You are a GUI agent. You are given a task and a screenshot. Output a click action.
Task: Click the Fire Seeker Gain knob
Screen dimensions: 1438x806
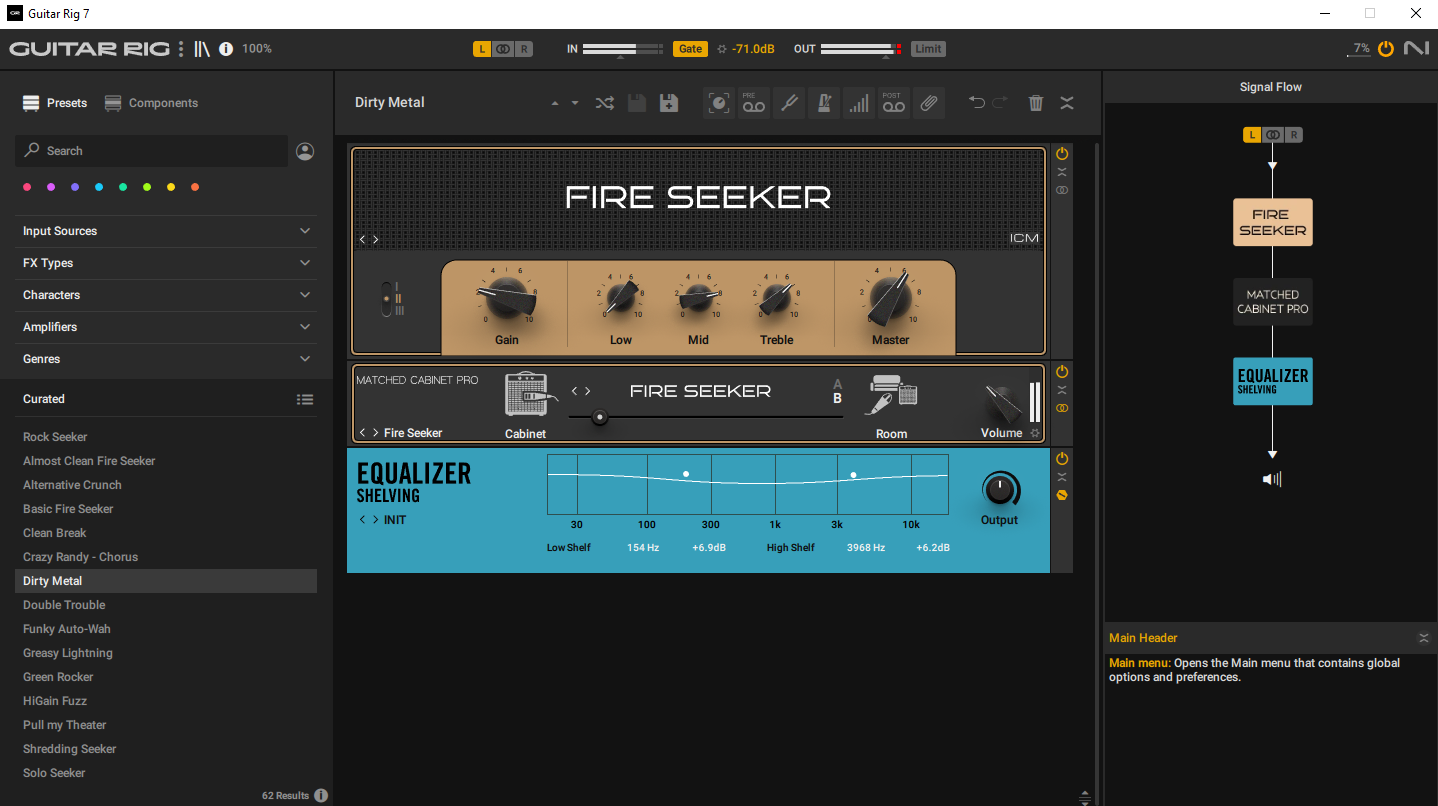pos(507,298)
